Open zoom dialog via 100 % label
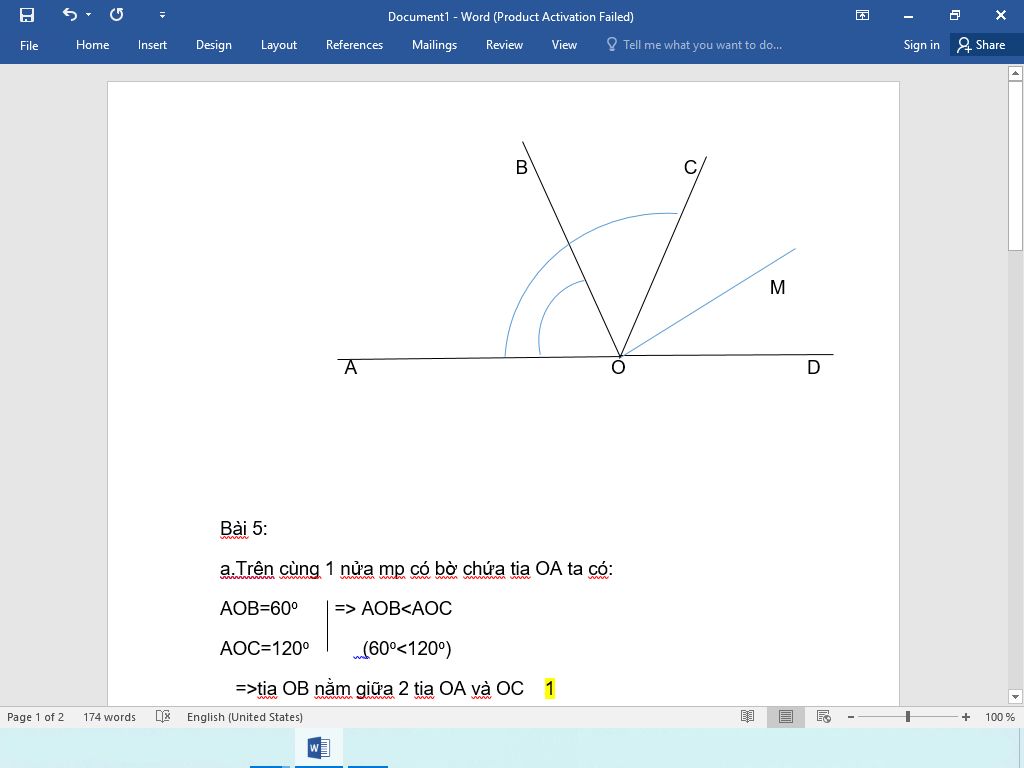This screenshot has width=1024, height=768. 1000,717
